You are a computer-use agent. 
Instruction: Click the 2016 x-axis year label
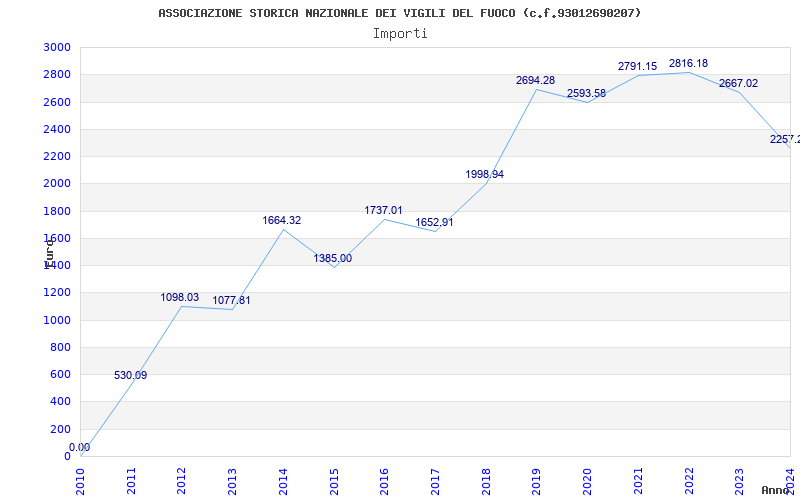tap(384, 482)
